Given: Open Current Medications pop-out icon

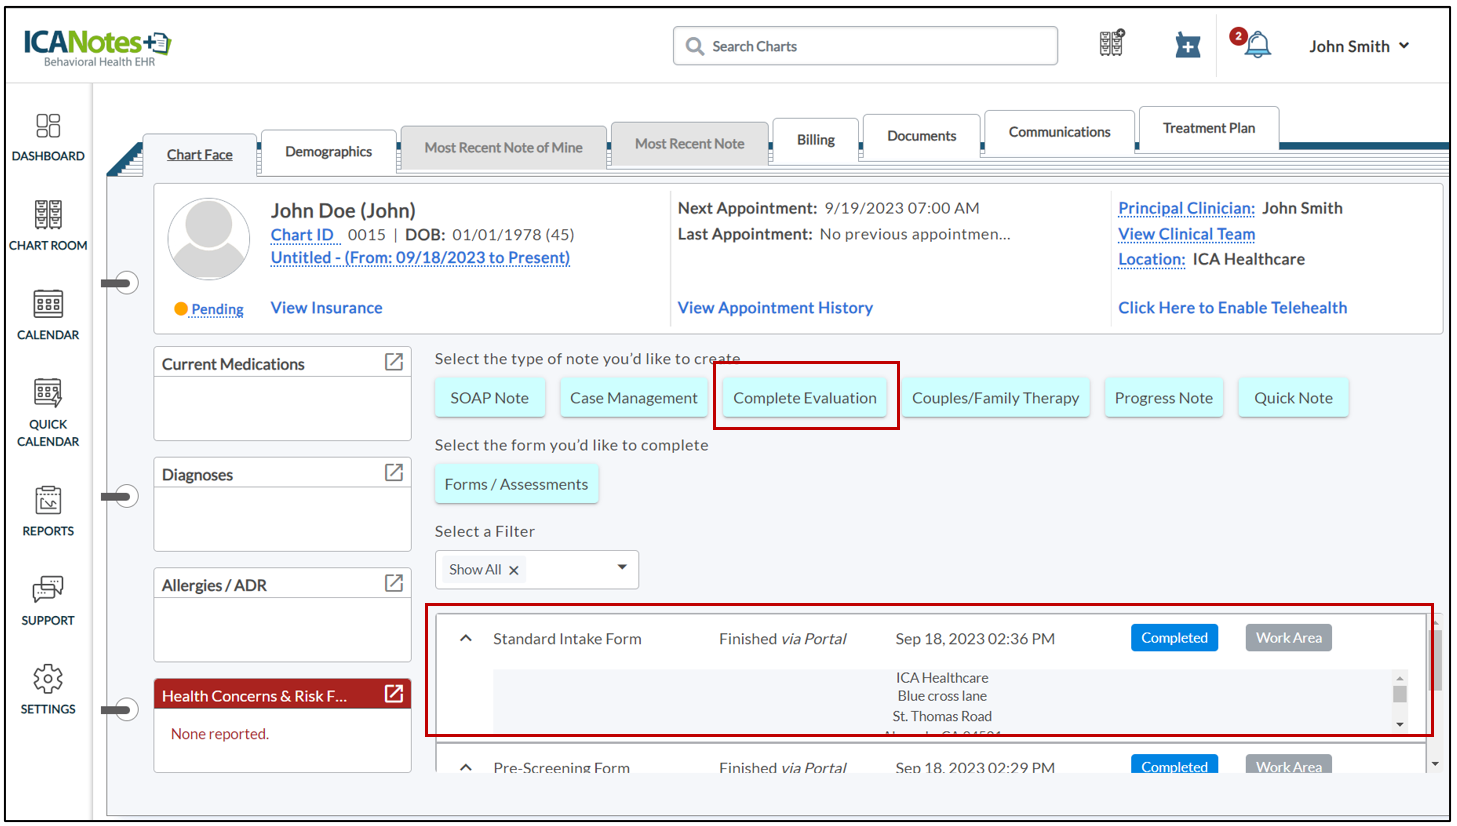Looking at the screenshot, I should [394, 362].
